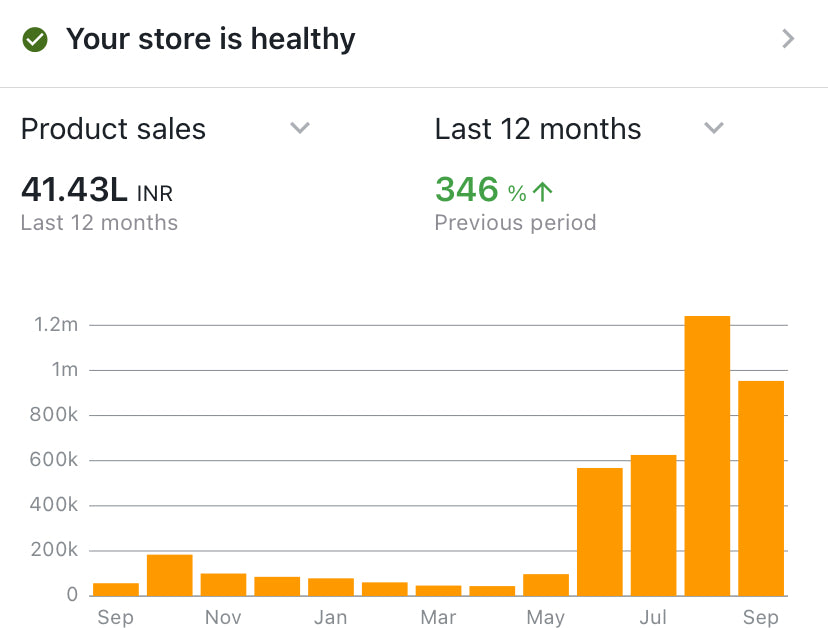
Task: Click the January sales bar
Action: (x=331, y=587)
